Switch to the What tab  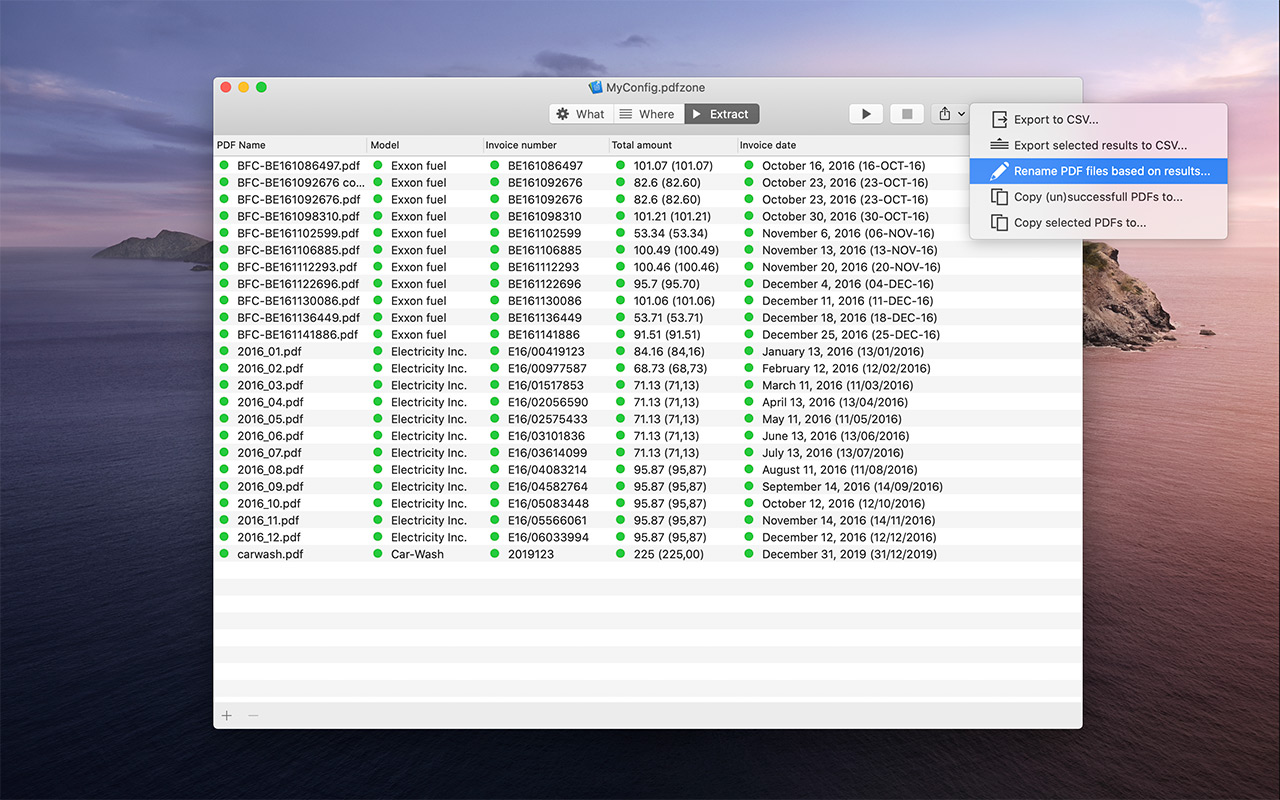[580, 114]
